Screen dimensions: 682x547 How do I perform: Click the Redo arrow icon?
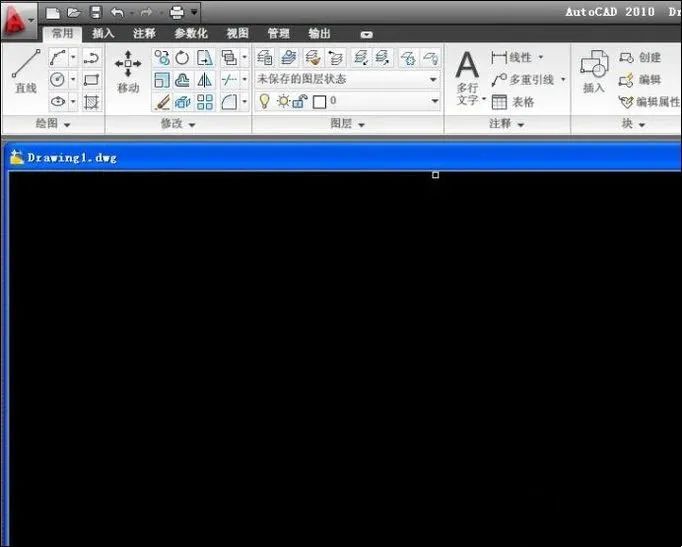(x=146, y=13)
